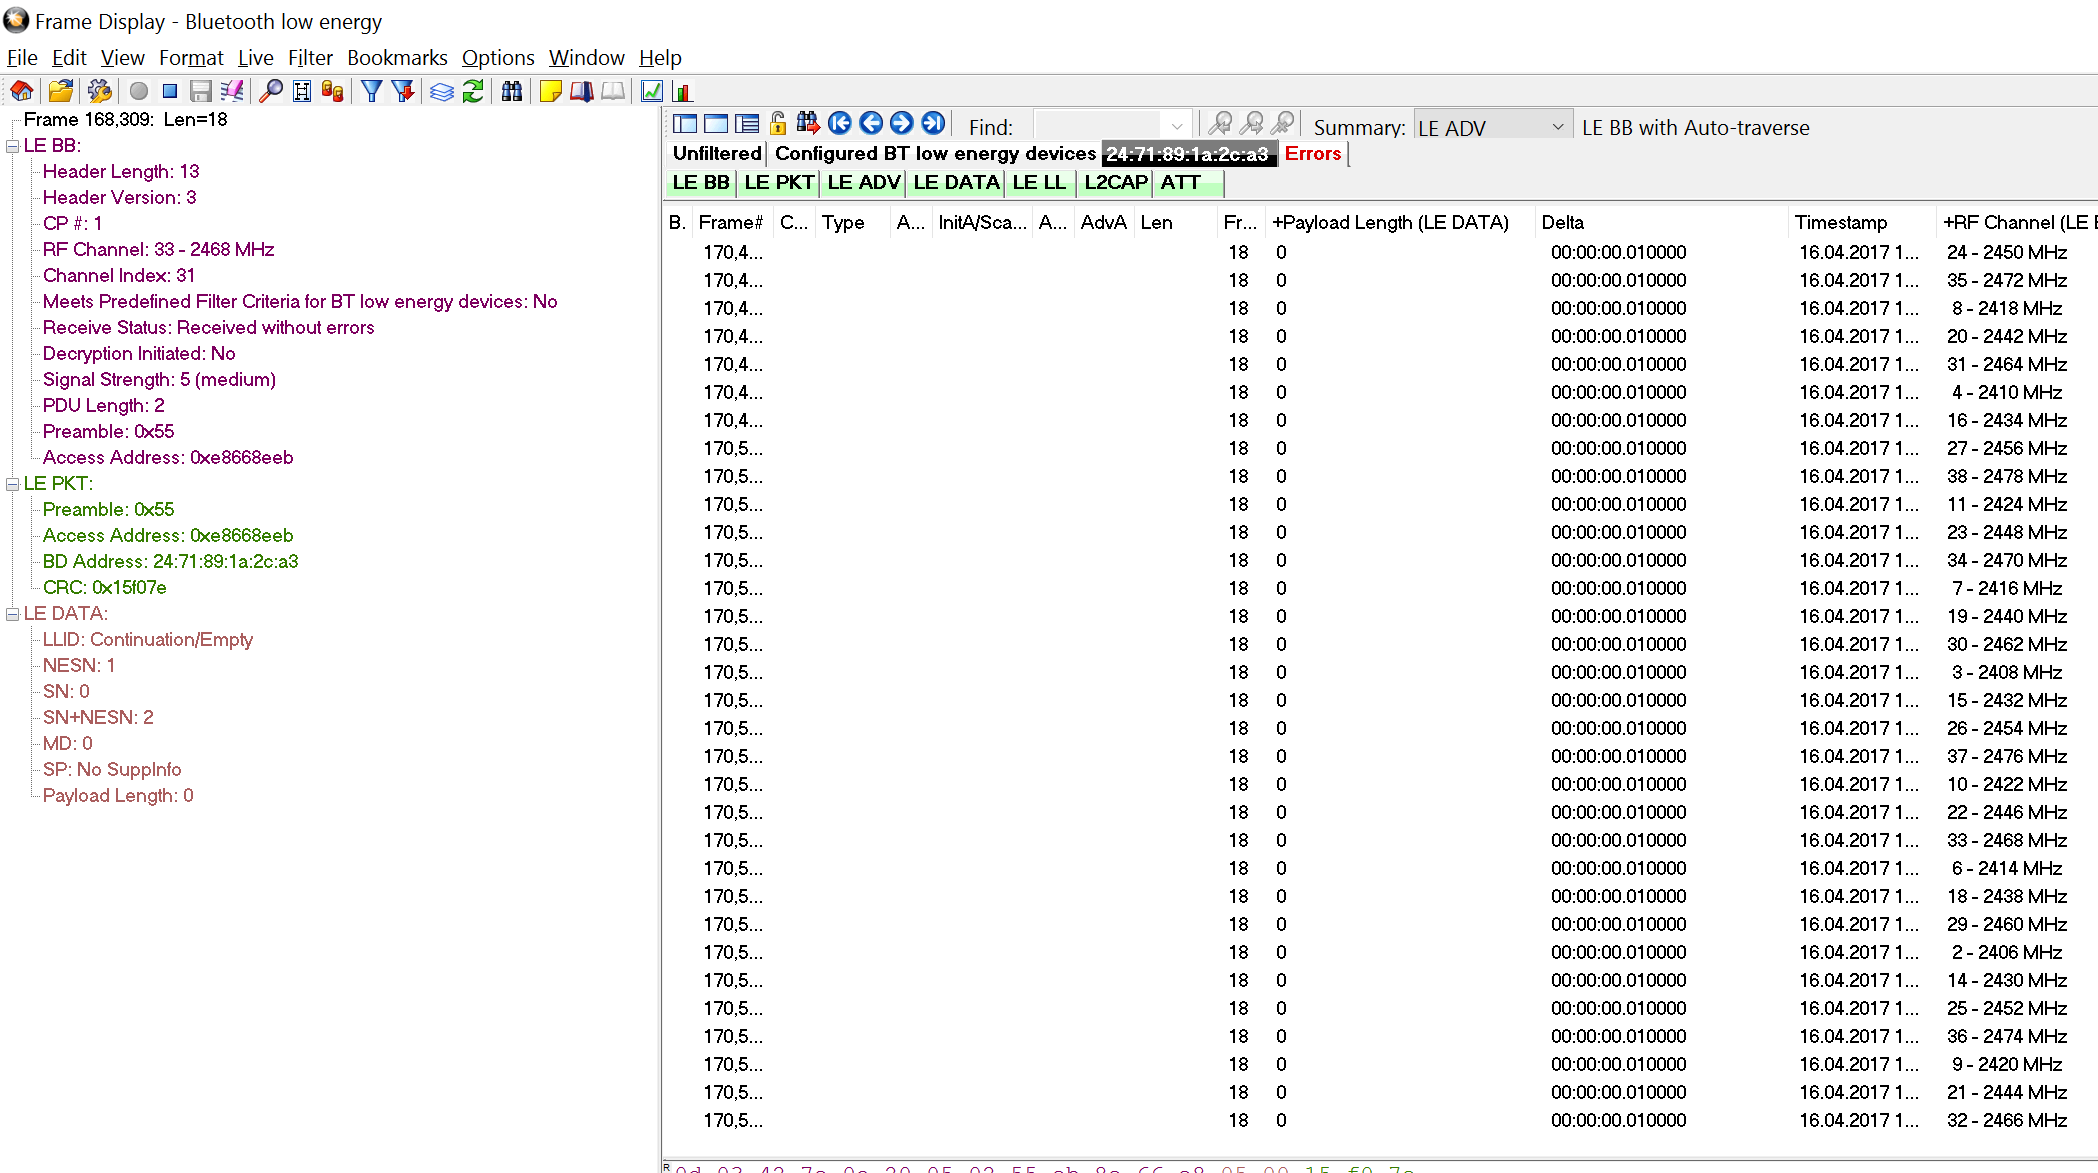Switch to the LE DATA protocol tab
2098x1173 pixels.
pyautogui.click(x=956, y=183)
